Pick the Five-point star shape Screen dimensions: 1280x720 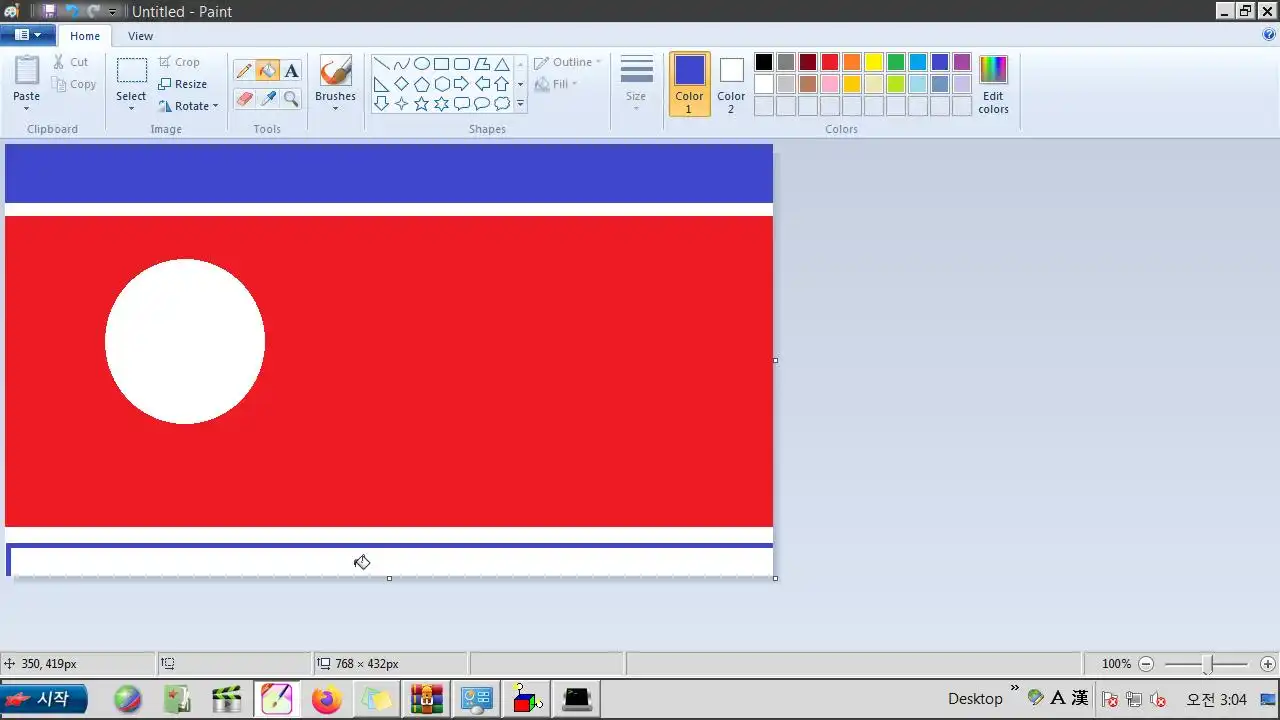pyautogui.click(x=421, y=103)
